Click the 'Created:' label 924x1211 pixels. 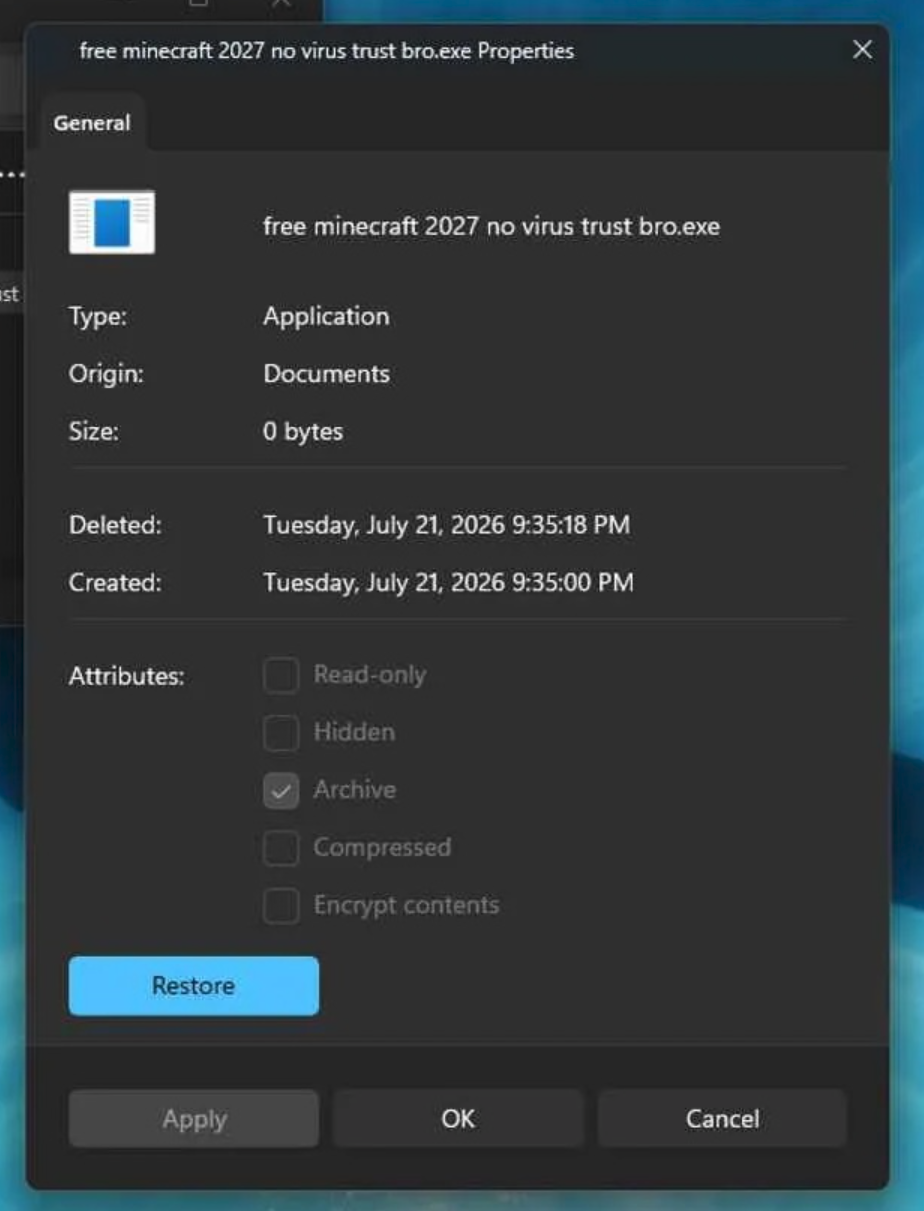tap(115, 582)
